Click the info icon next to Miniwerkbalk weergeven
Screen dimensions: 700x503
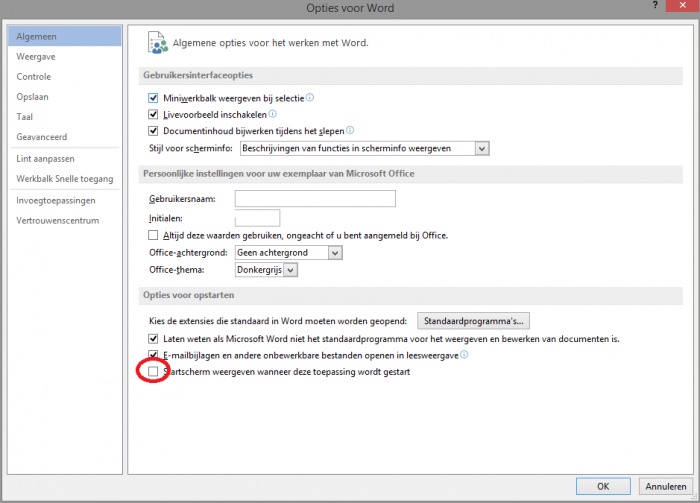(310, 97)
